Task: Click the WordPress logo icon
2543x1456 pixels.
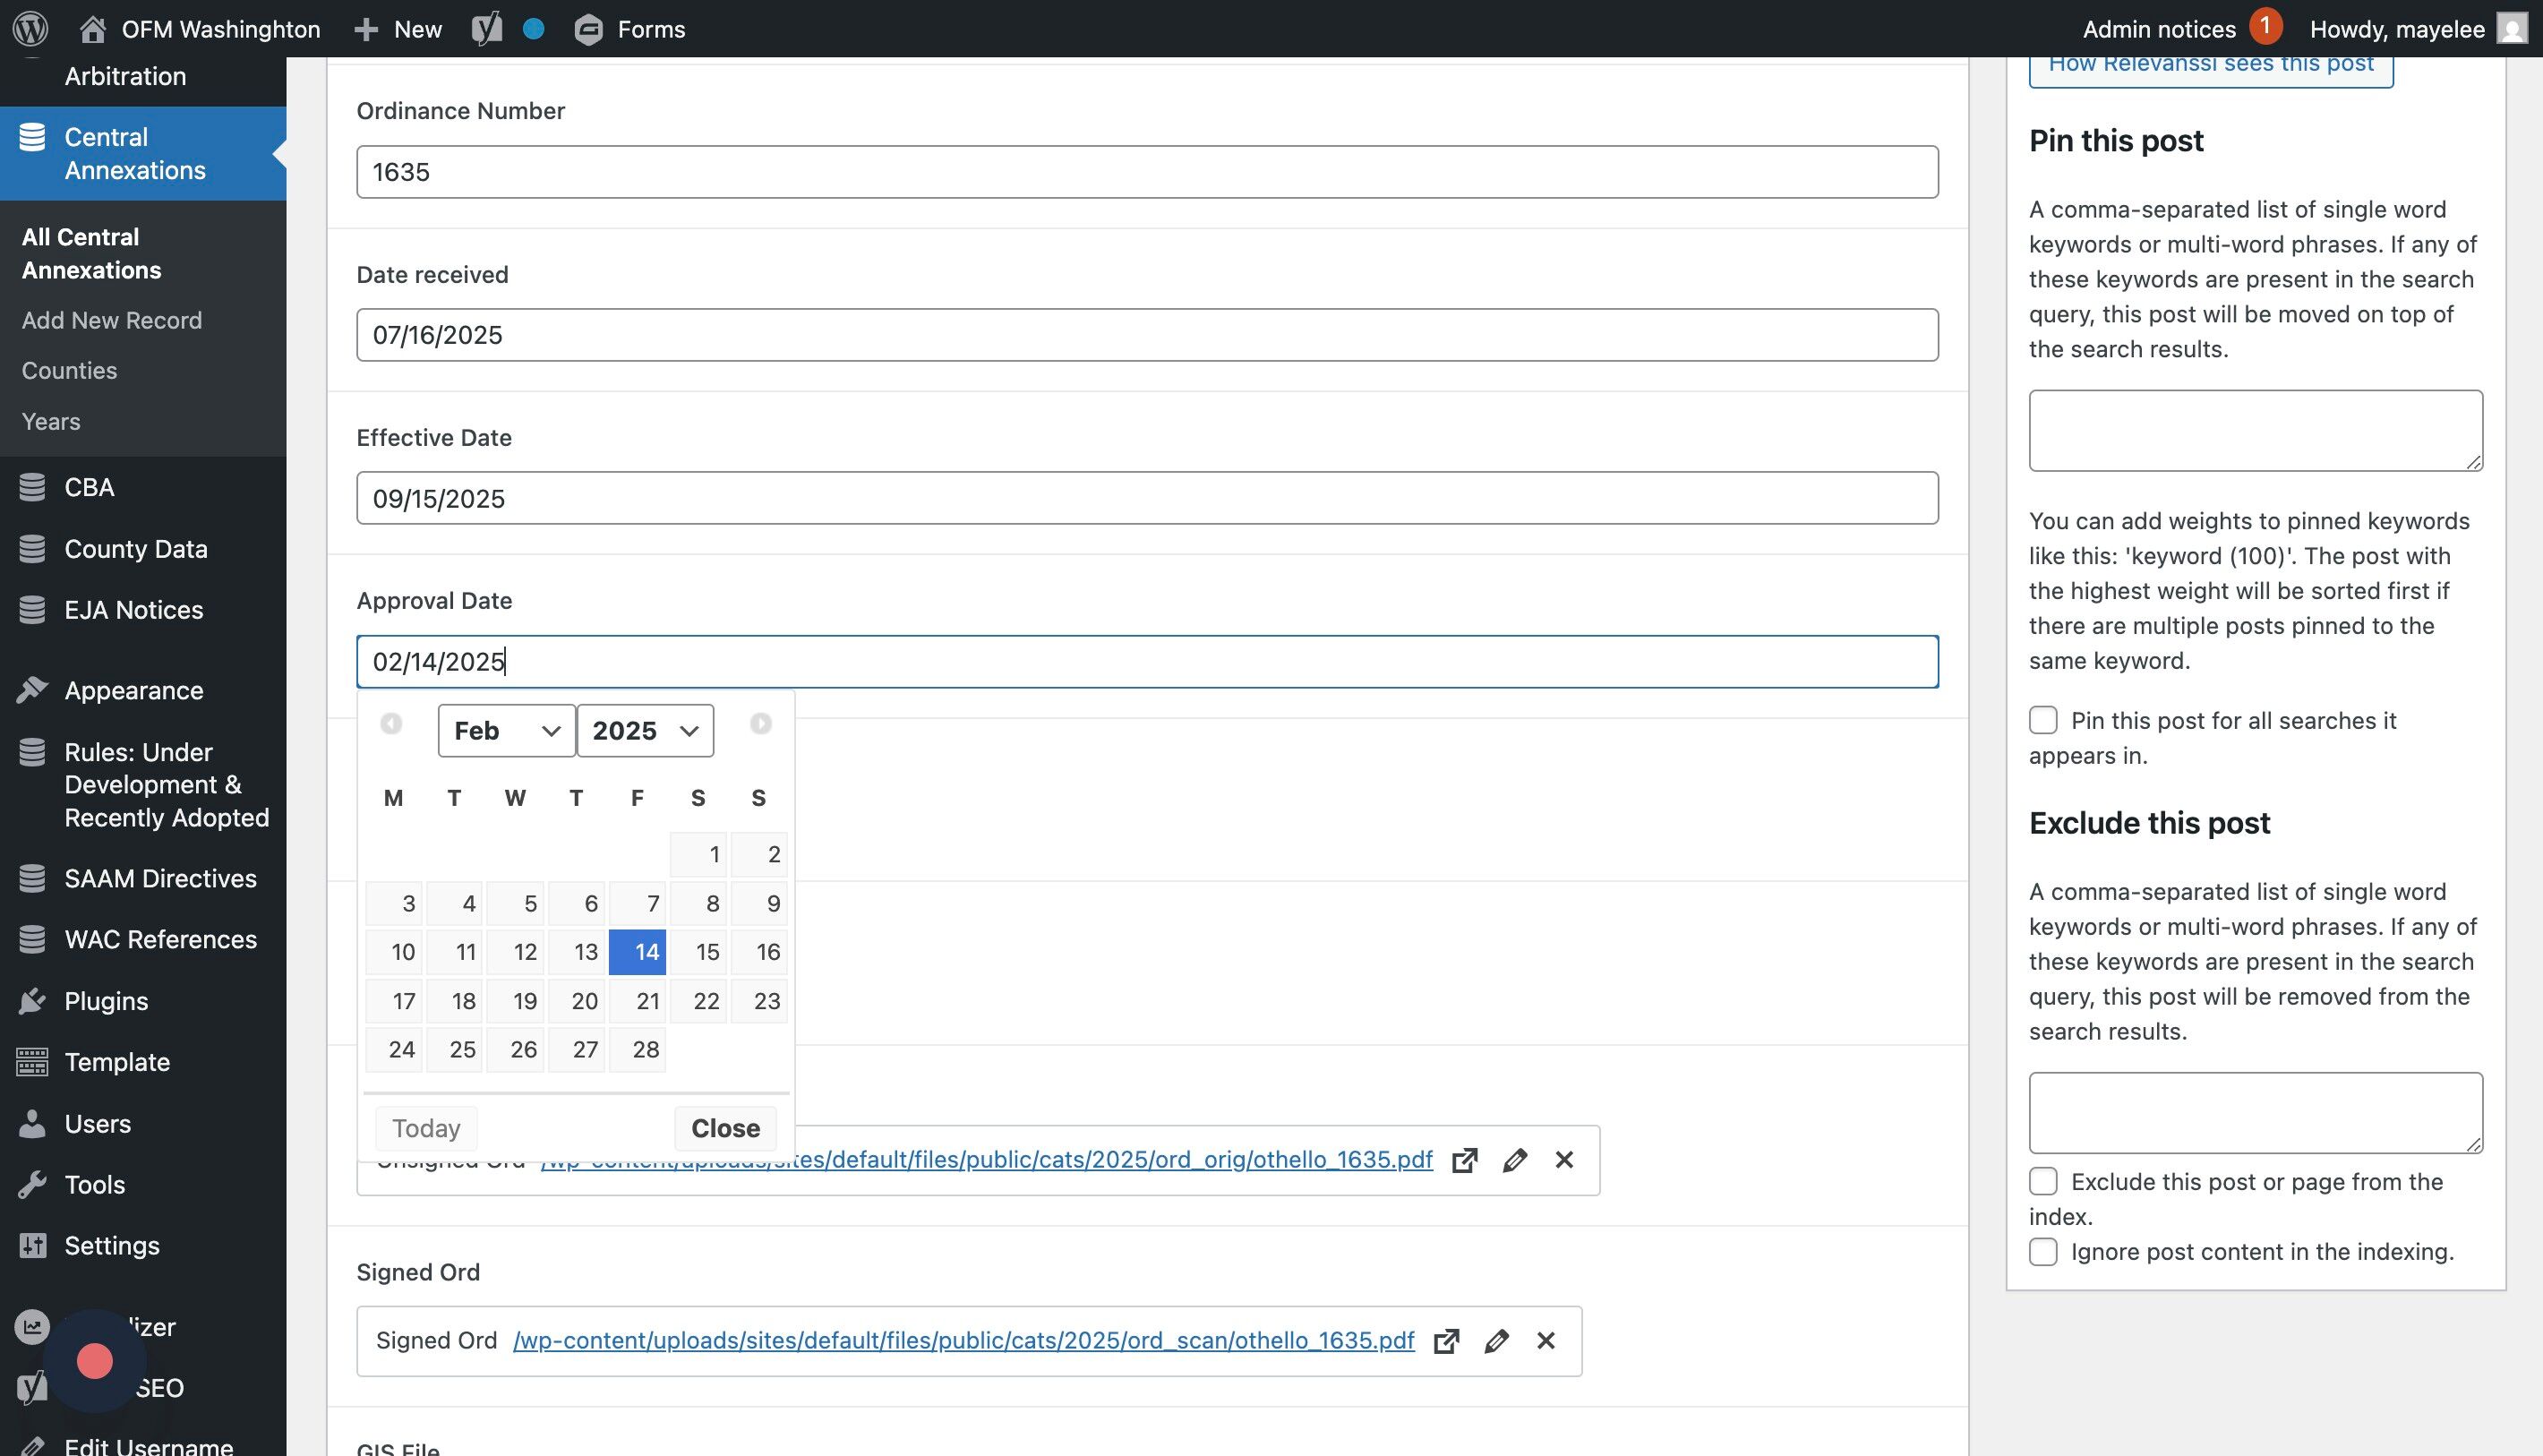Action: coord(30,29)
